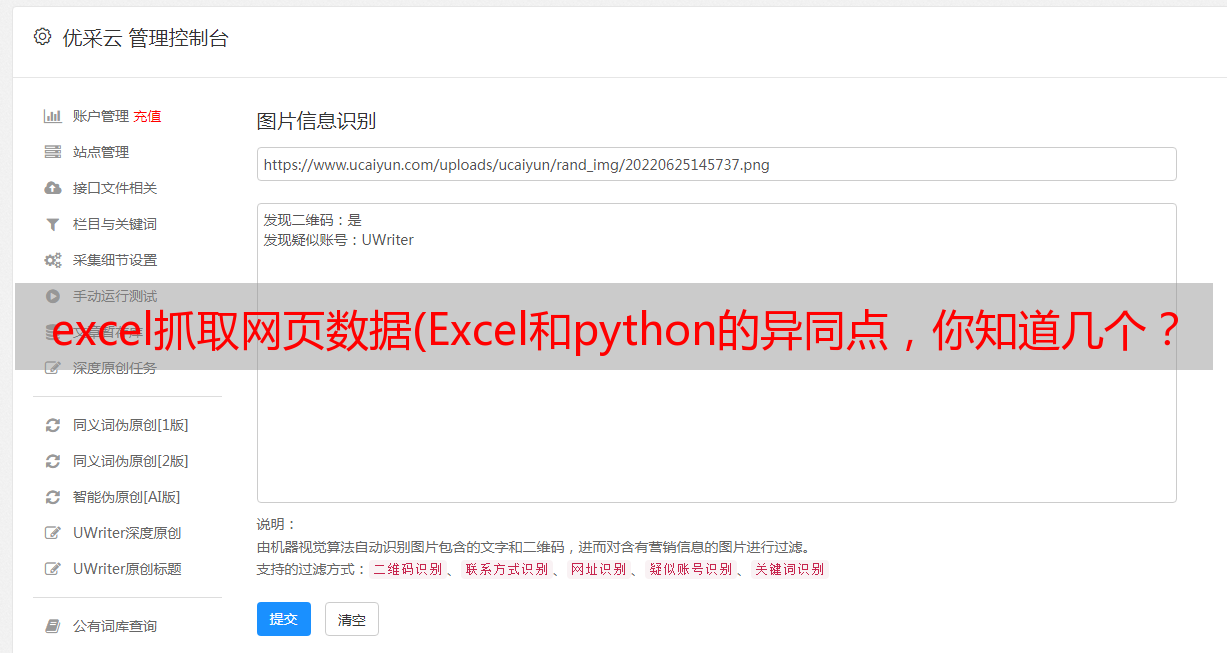
Task: Open the 充值 recharge link
Action: [x=147, y=116]
